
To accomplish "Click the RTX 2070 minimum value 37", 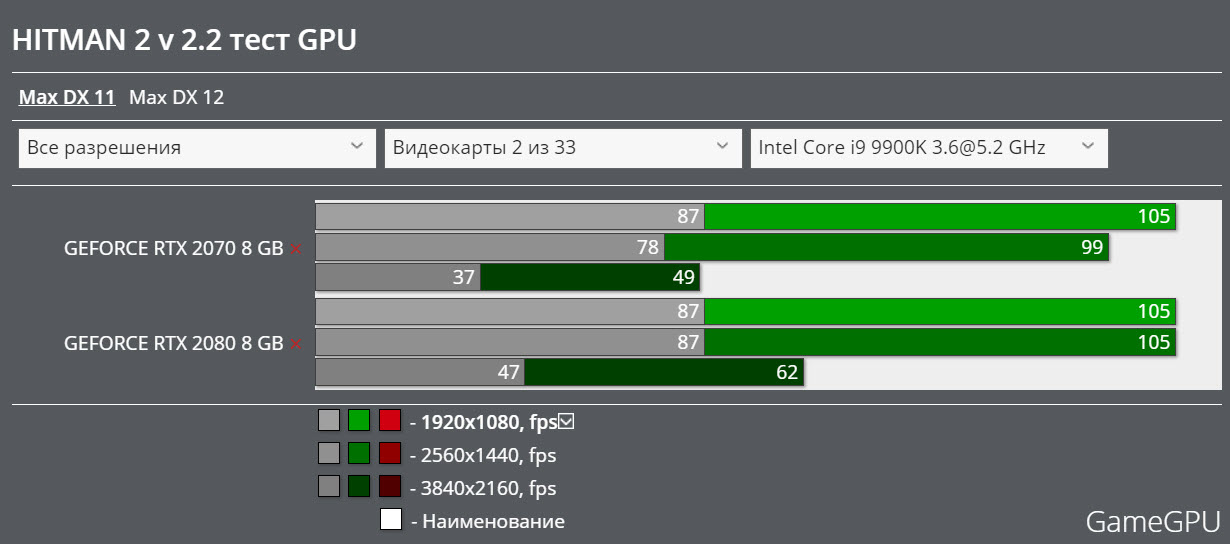I will pyautogui.click(x=463, y=277).
